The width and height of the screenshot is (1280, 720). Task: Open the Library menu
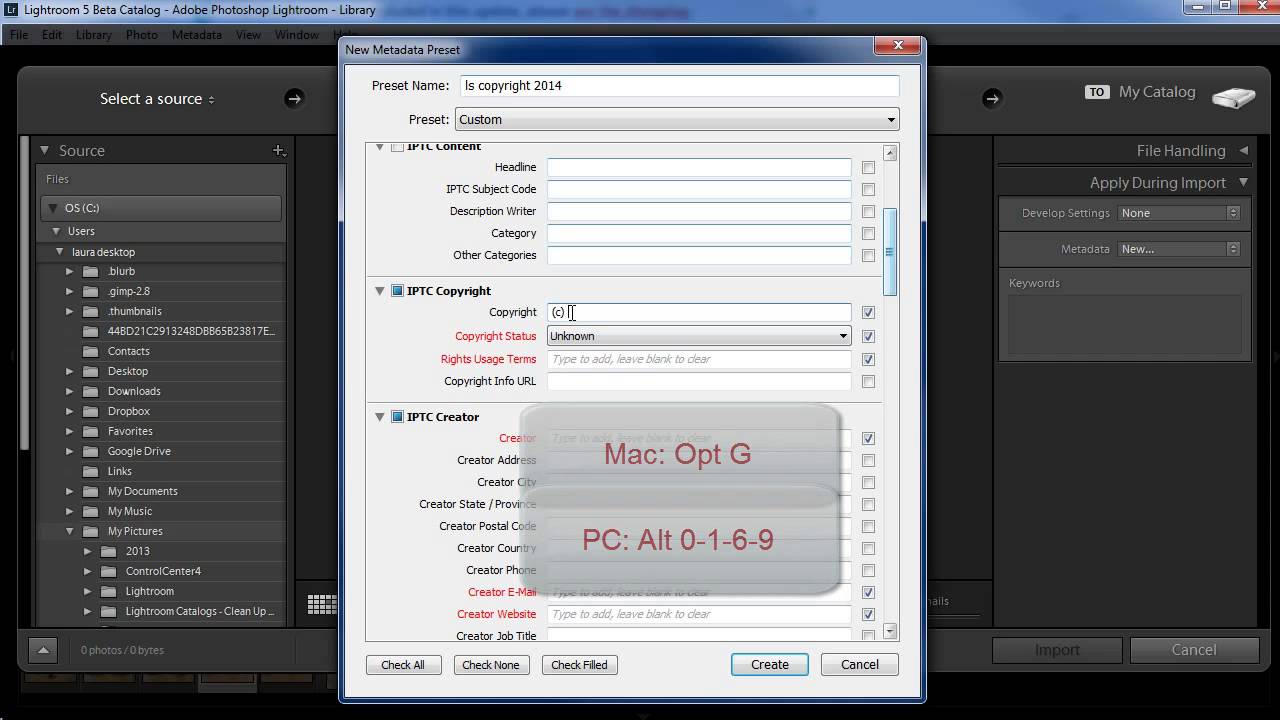[x=94, y=34]
